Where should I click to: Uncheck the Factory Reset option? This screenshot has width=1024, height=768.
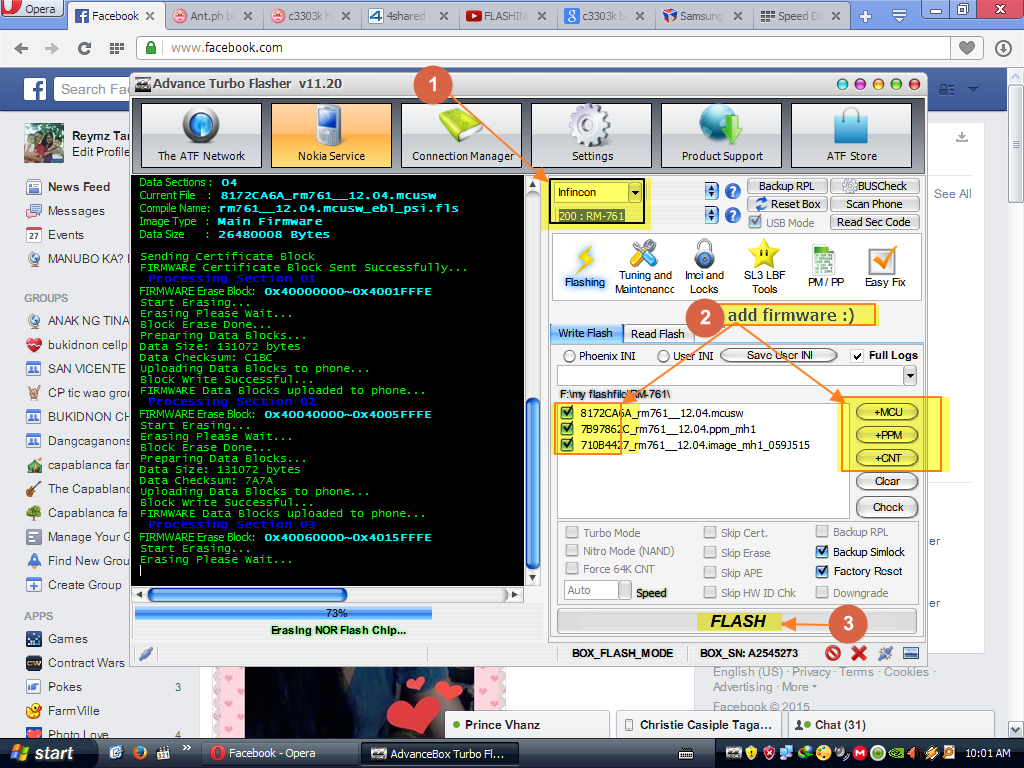(823, 572)
